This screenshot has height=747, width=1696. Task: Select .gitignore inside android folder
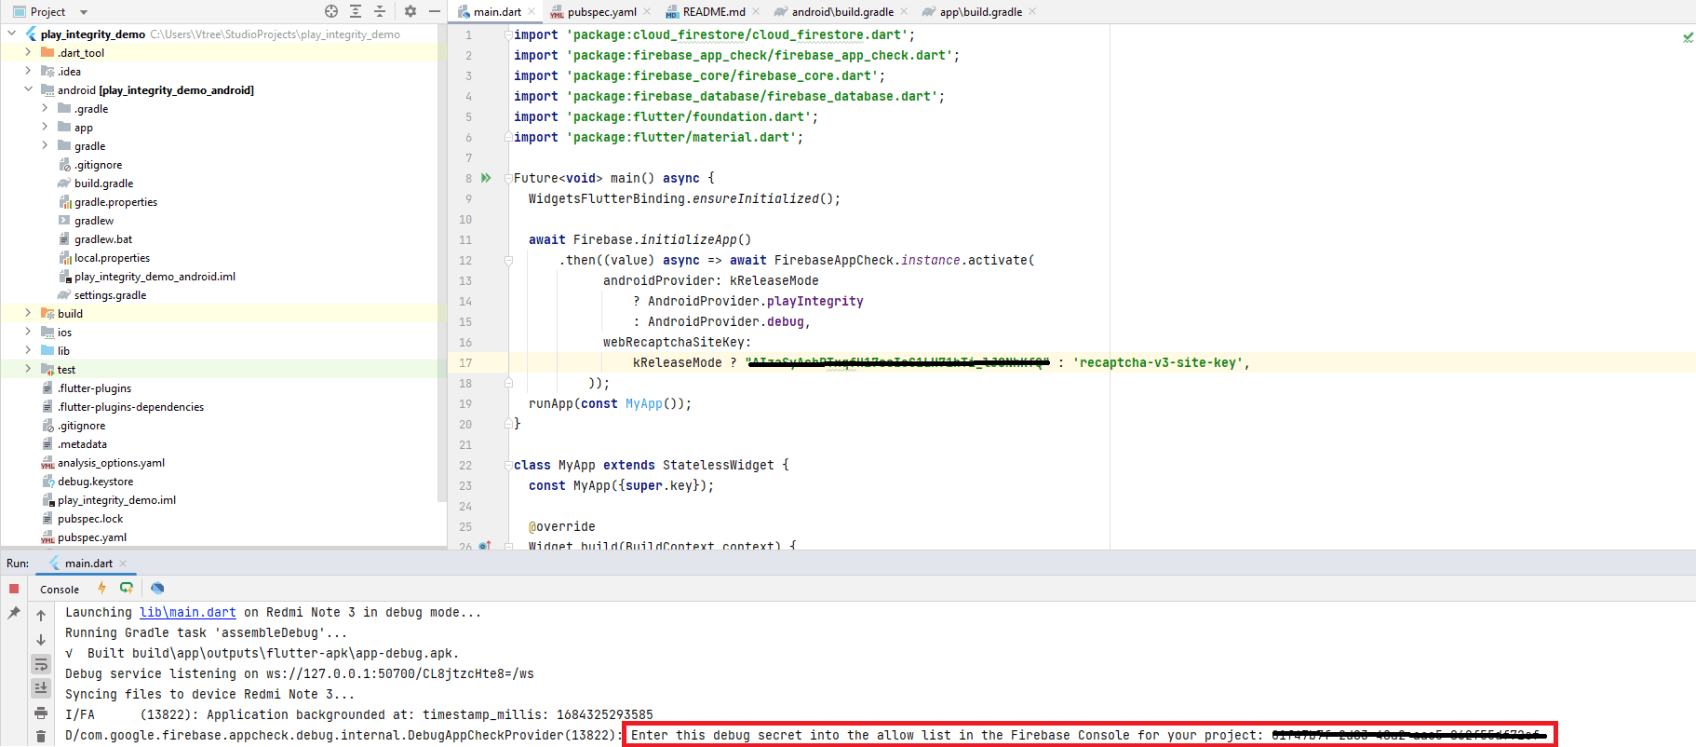(x=98, y=165)
